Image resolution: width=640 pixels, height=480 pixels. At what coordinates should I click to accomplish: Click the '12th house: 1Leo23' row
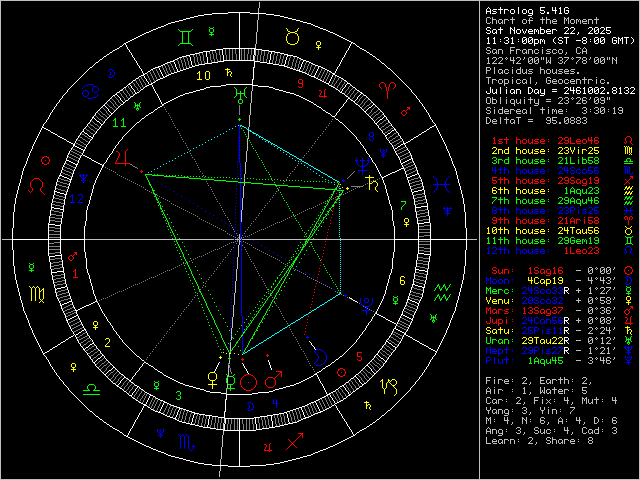[542, 251]
